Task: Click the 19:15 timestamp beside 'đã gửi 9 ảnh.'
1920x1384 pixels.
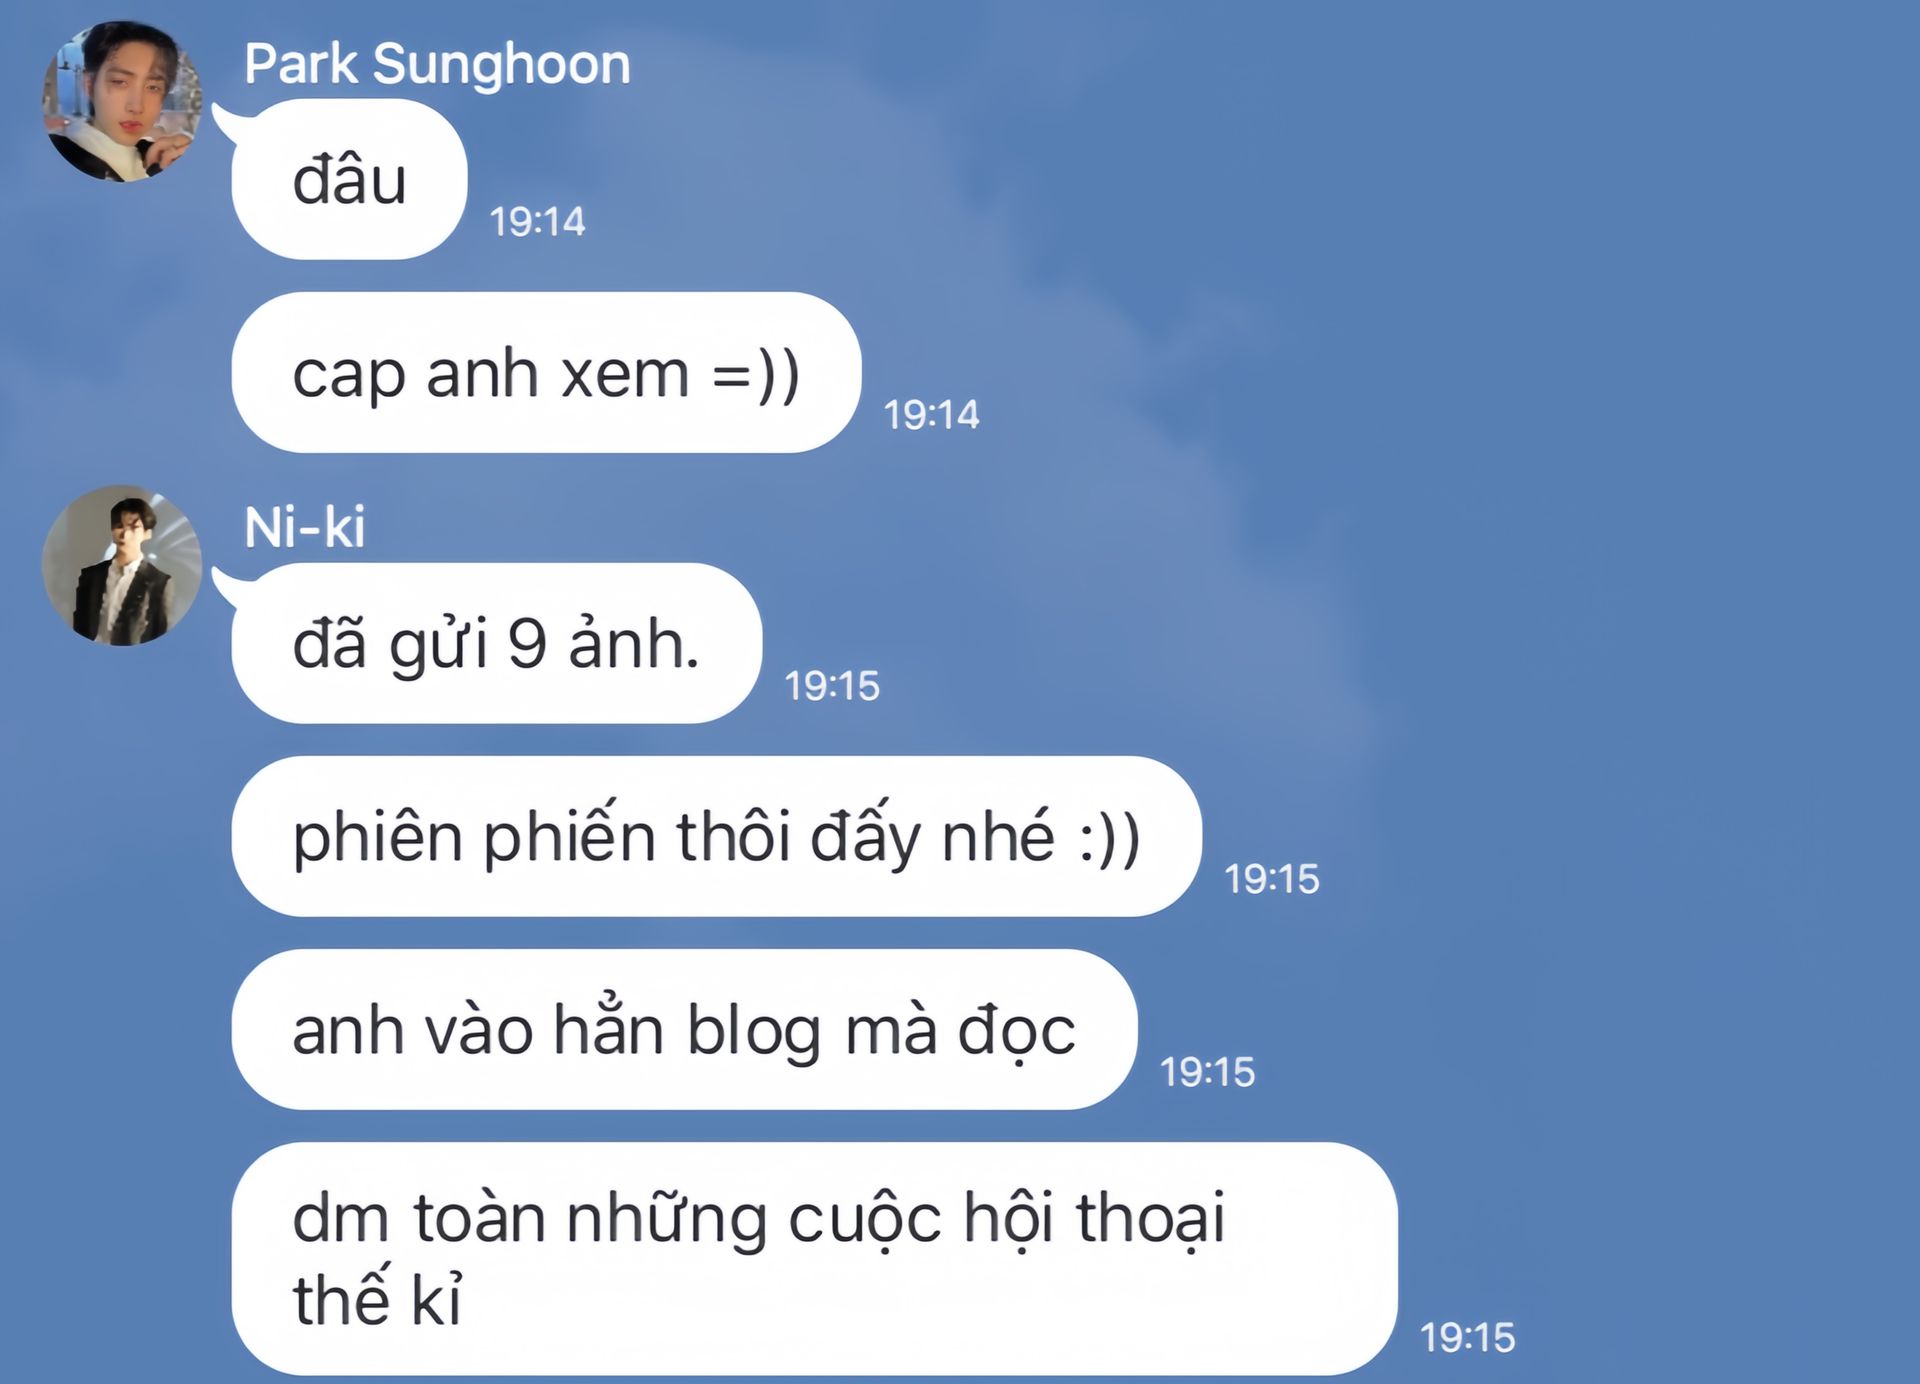Action: 832,686
